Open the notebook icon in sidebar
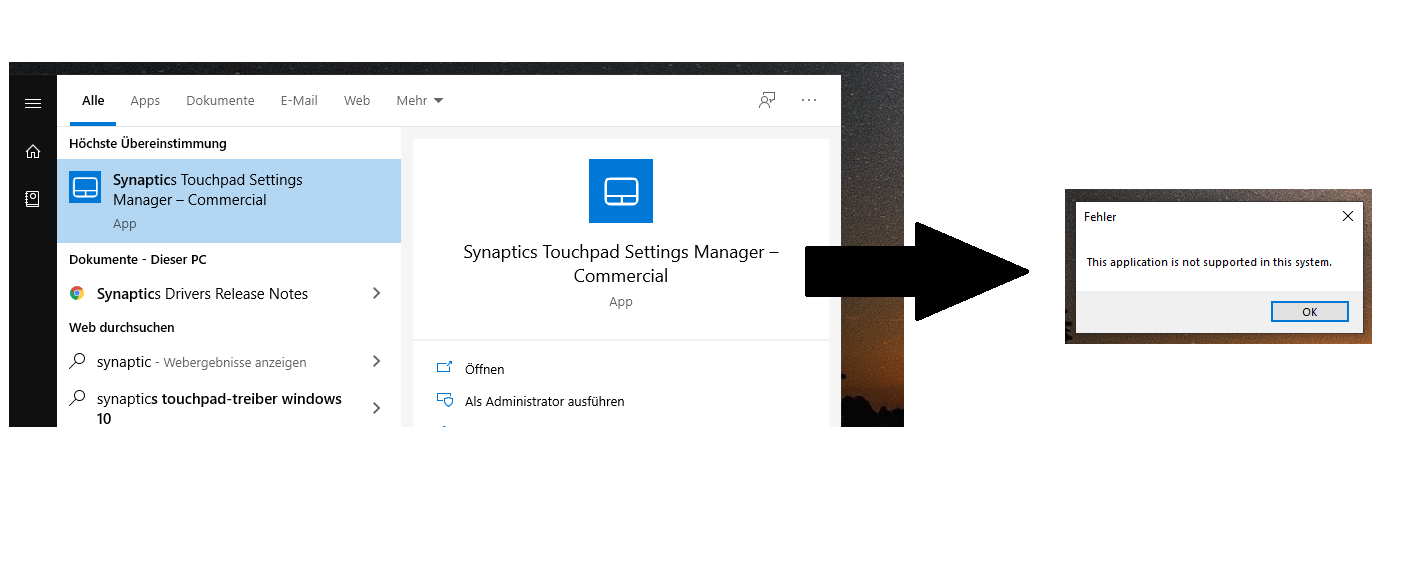The width and height of the screenshot is (1407, 570). click(33, 199)
